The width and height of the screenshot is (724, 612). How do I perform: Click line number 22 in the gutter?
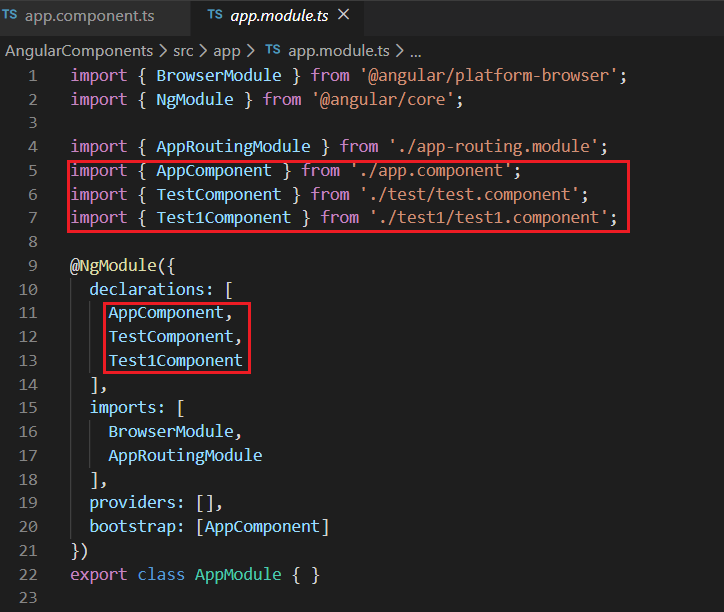click(28, 574)
